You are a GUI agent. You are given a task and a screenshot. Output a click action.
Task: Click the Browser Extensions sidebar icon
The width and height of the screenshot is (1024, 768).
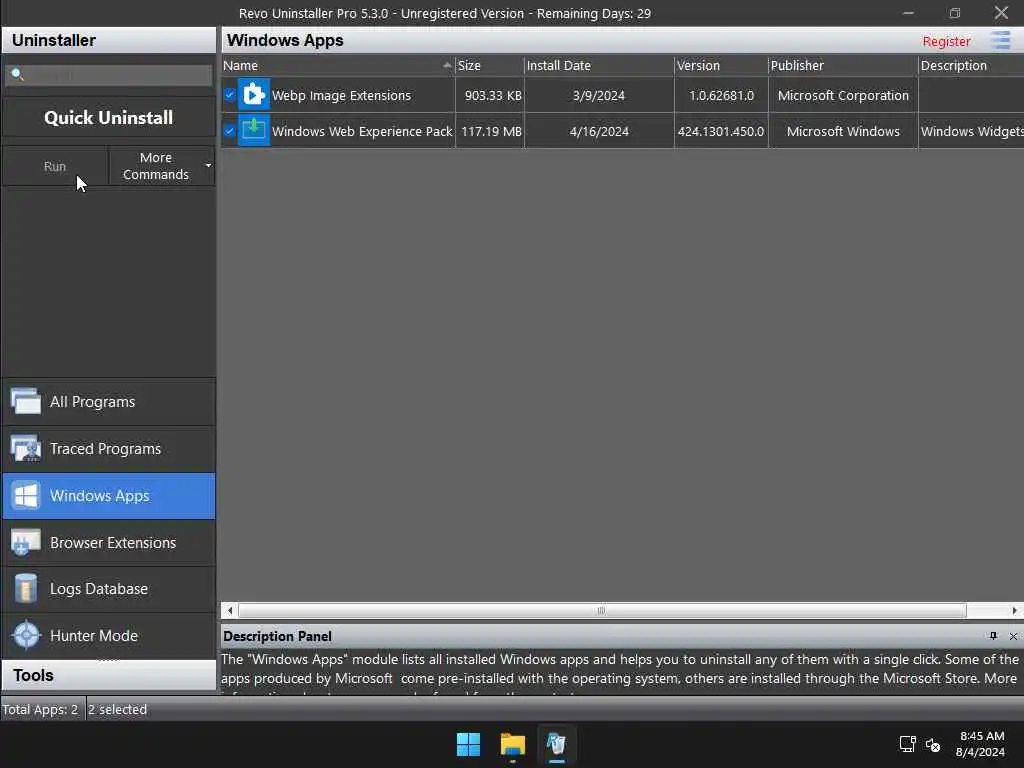[x=26, y=542]
